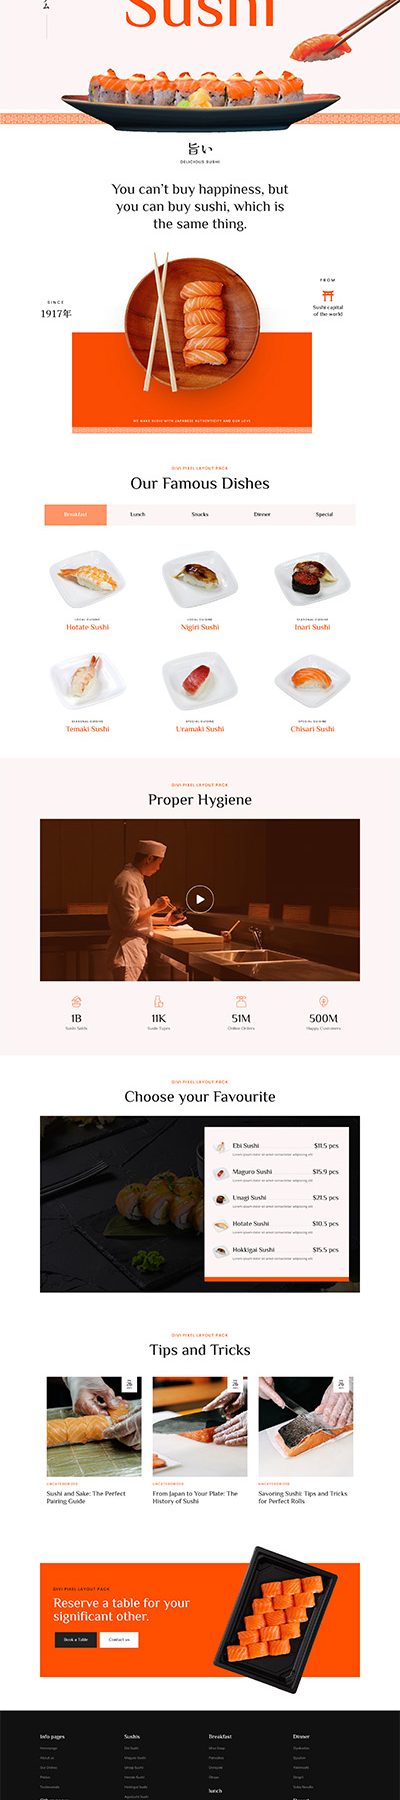Click the Online Orders icon
400x1800 pixels.
point(241,1001)
